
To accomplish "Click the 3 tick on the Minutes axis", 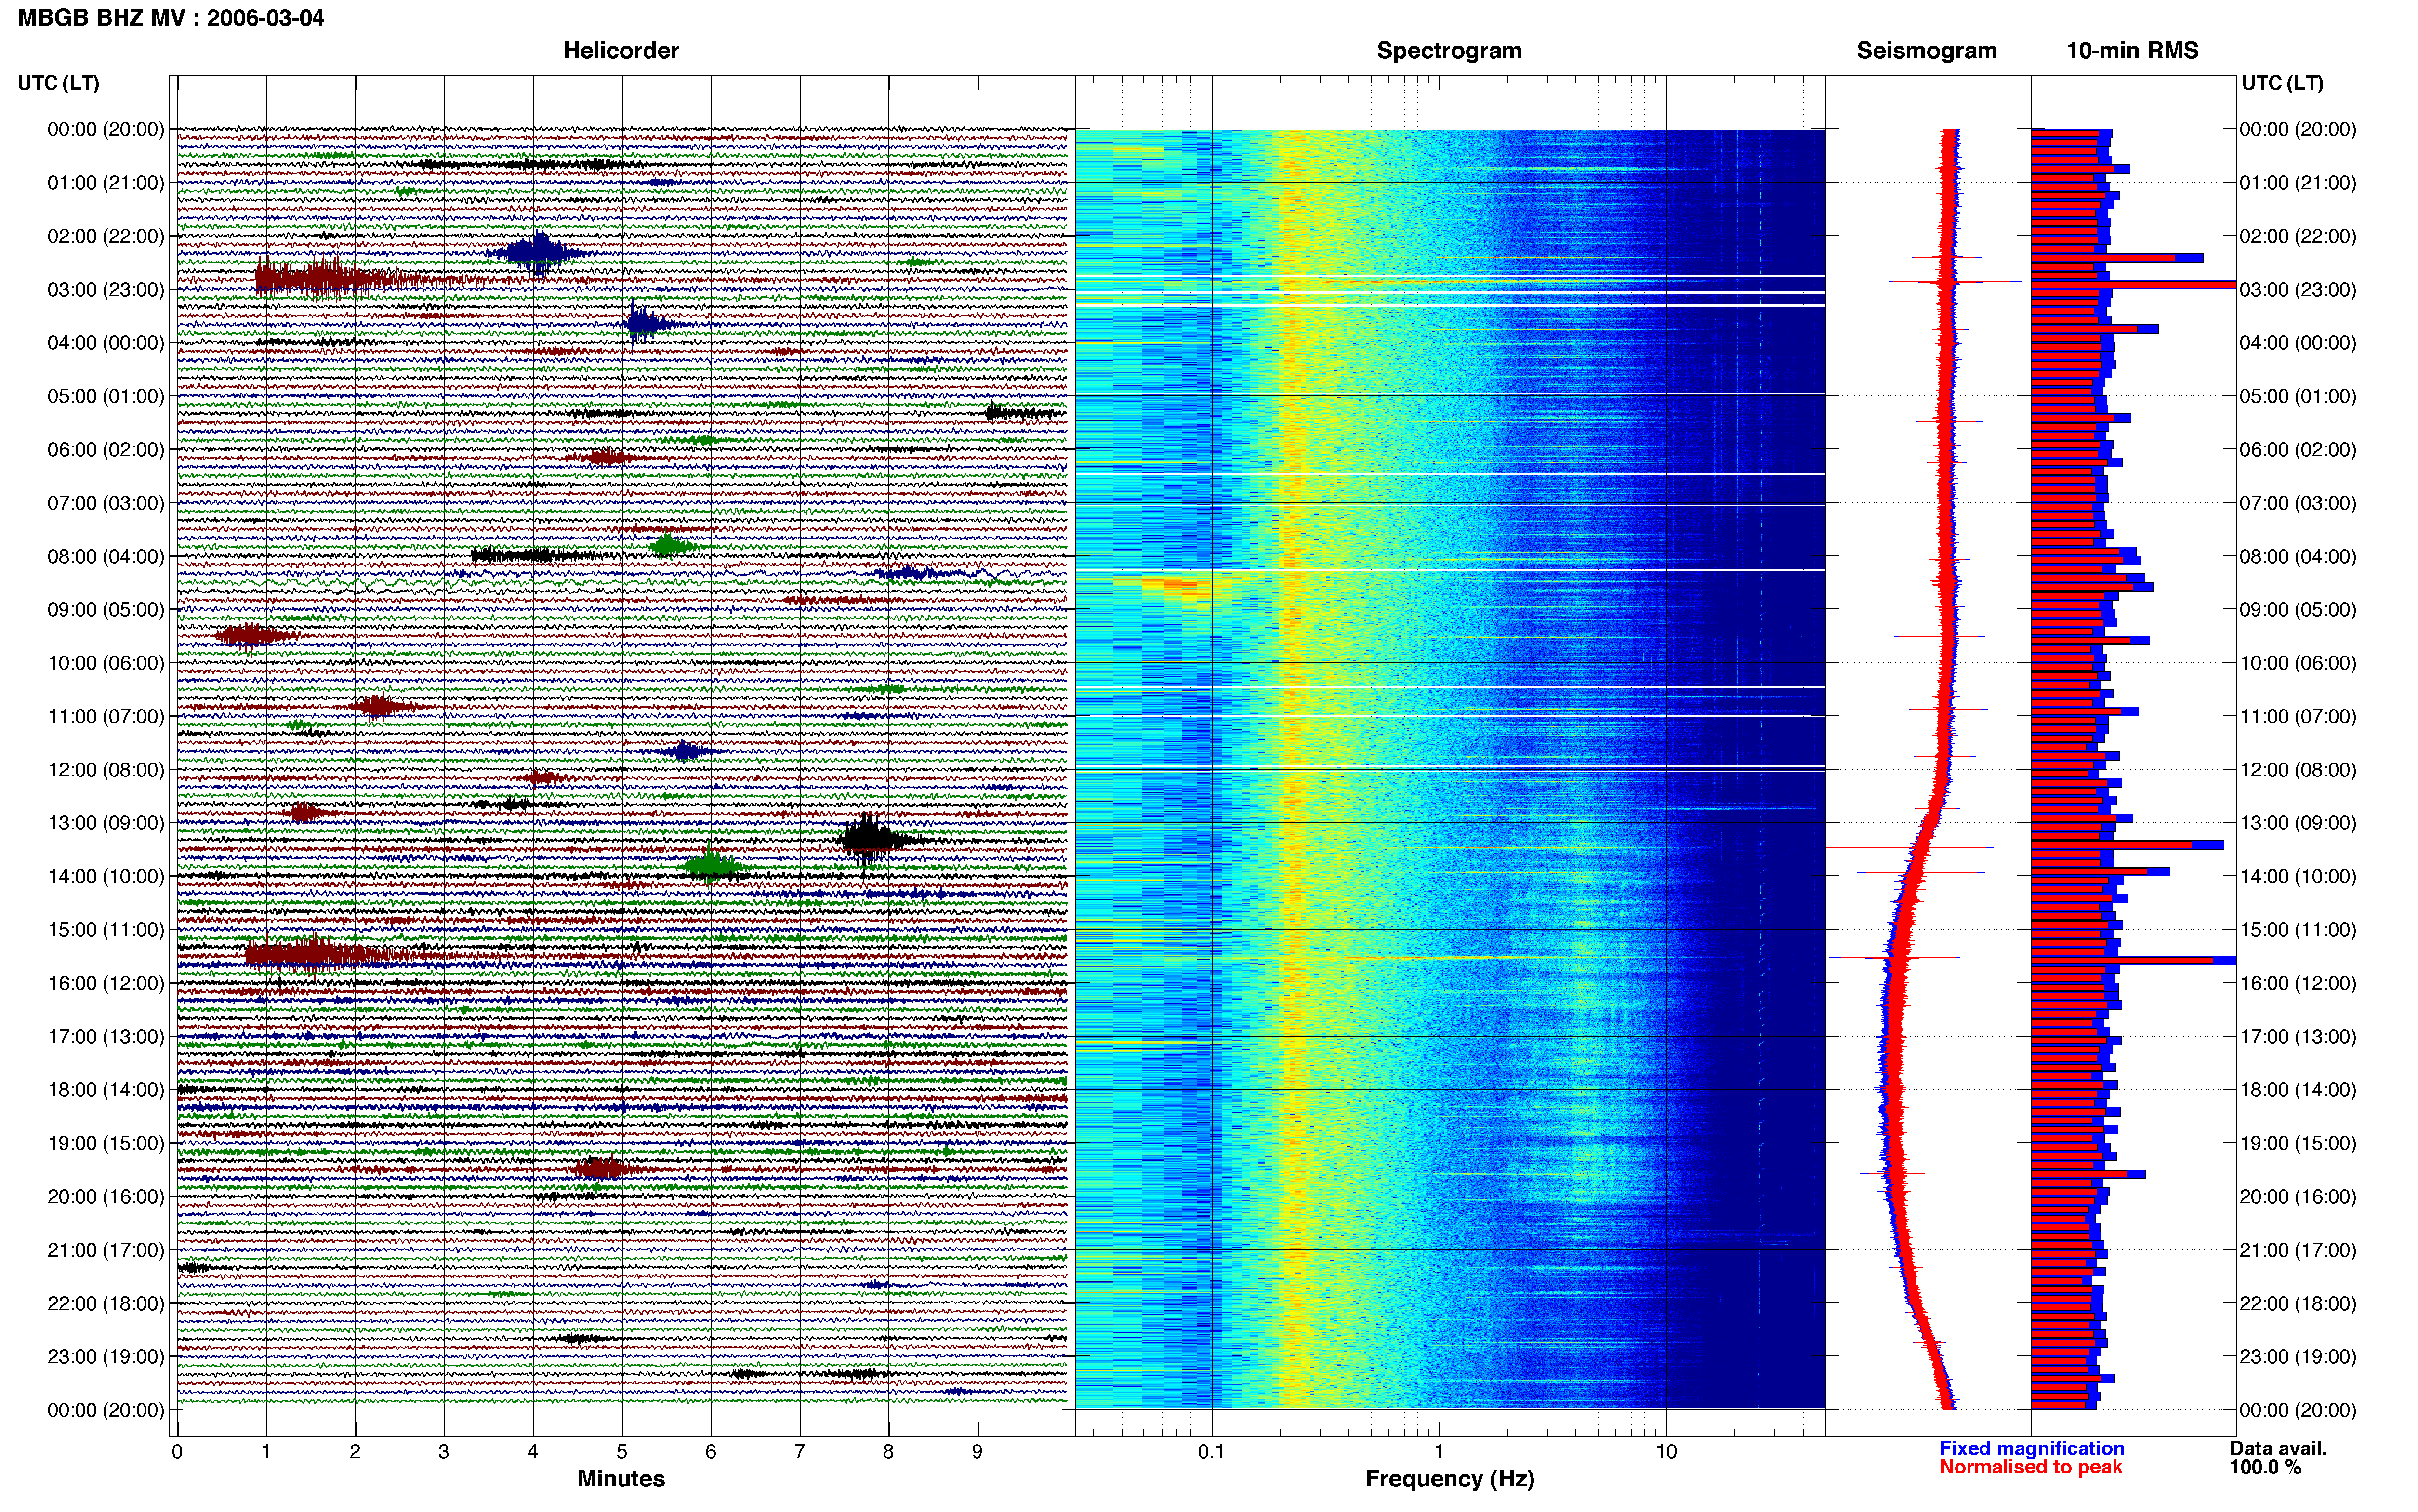I will tap(444, 1452).
